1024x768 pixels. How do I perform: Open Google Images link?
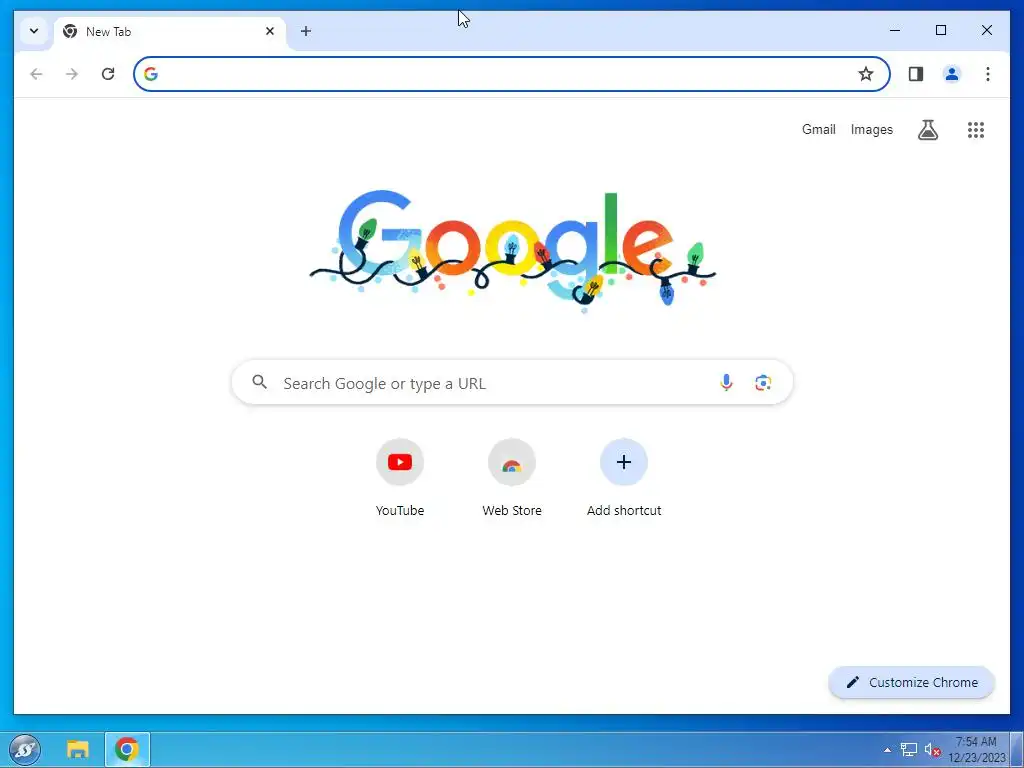pyautogui.click(x=871, y=129)
